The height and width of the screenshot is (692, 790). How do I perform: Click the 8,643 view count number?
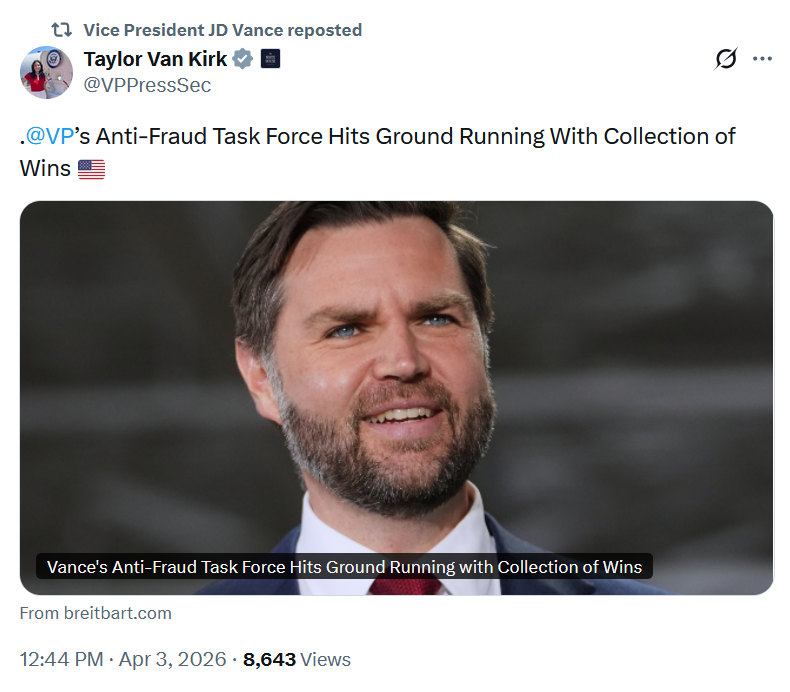pos(269,659)
